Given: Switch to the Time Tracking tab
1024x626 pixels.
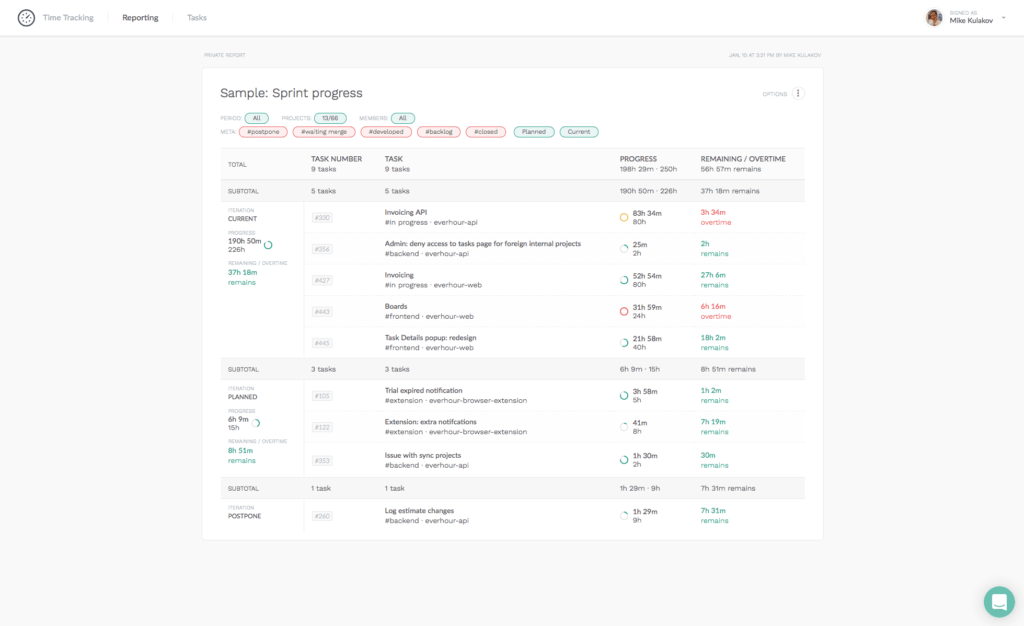Looking at the screenshot, I should tap(69, 17).
